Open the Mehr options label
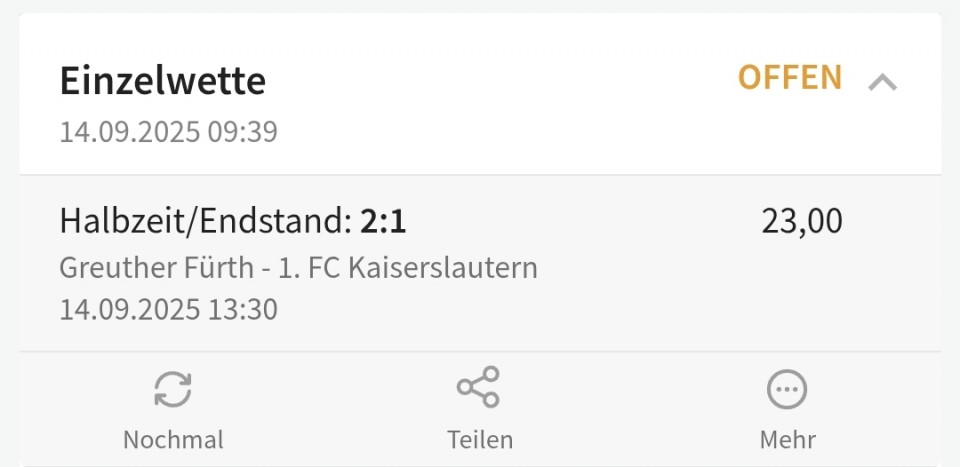 787,440
